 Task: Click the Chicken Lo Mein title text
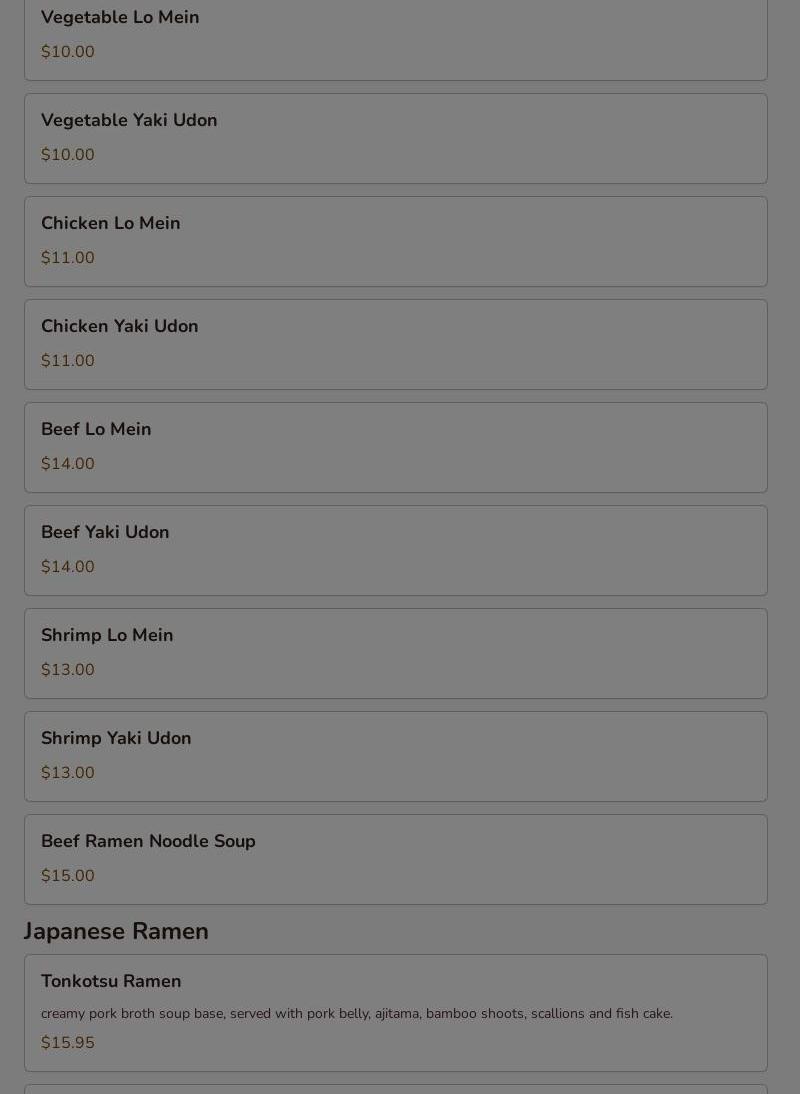pyautogui.click(x=111, y=223)
